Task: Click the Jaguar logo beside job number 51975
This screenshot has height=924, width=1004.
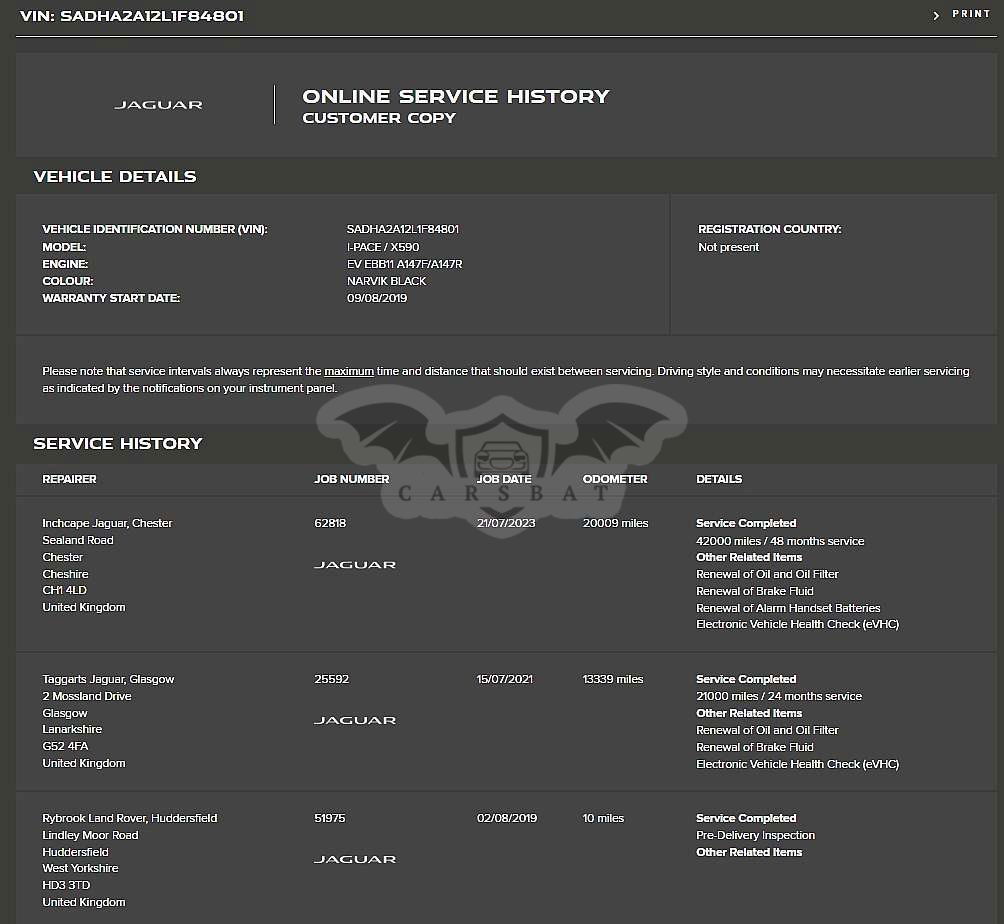Action: pos(354,859)
